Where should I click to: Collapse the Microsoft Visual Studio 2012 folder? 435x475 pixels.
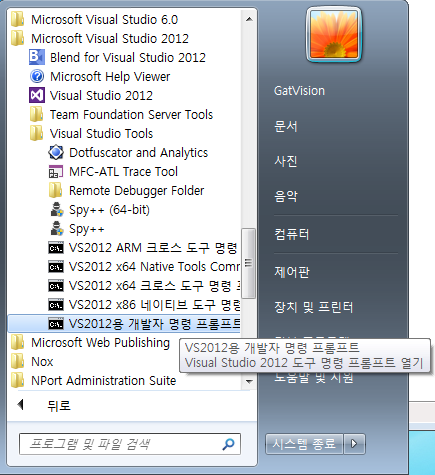(110, 38)
